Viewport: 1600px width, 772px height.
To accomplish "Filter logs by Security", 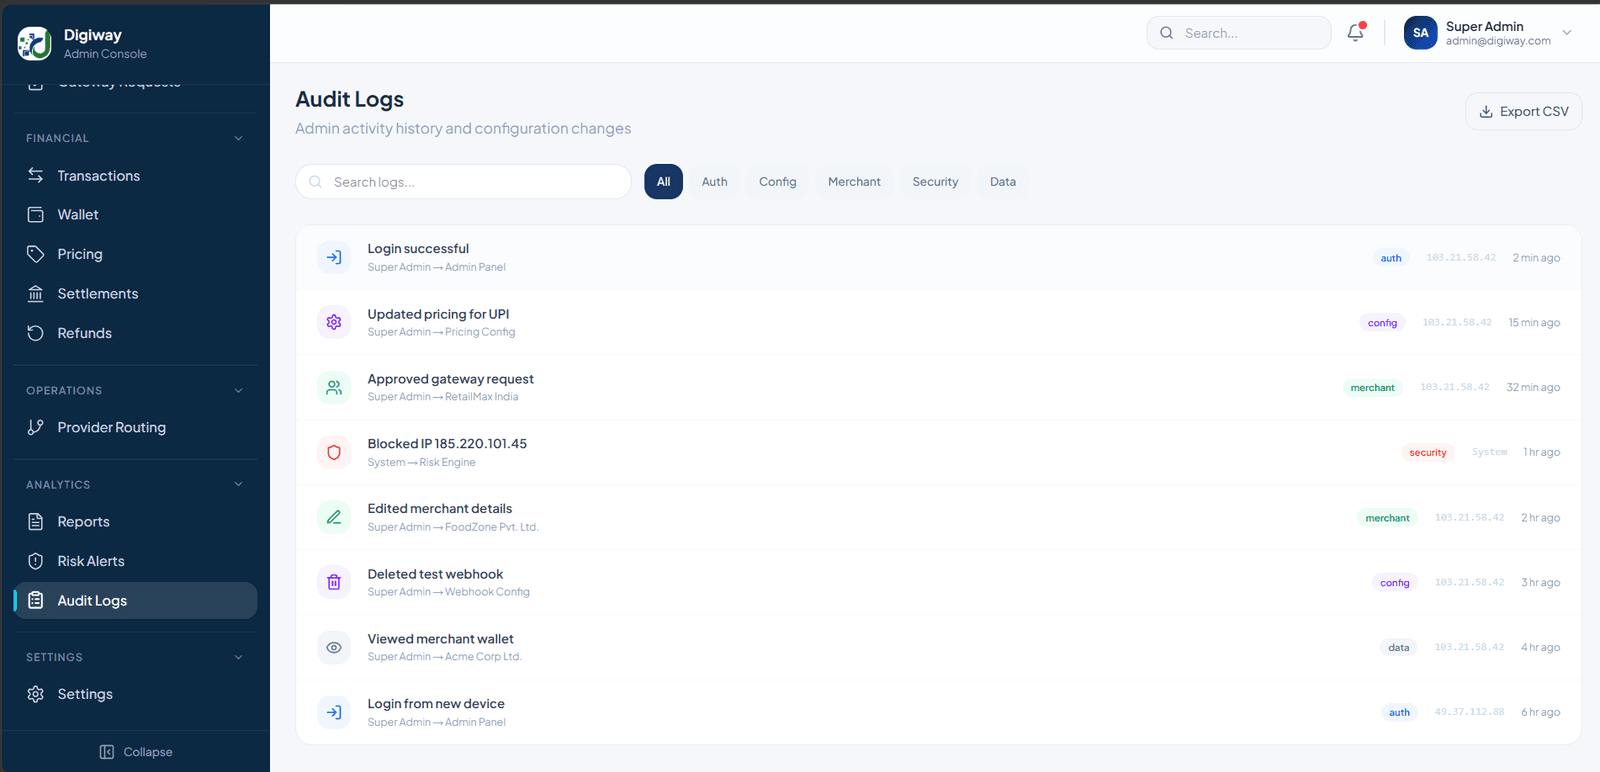I will 935,181.
